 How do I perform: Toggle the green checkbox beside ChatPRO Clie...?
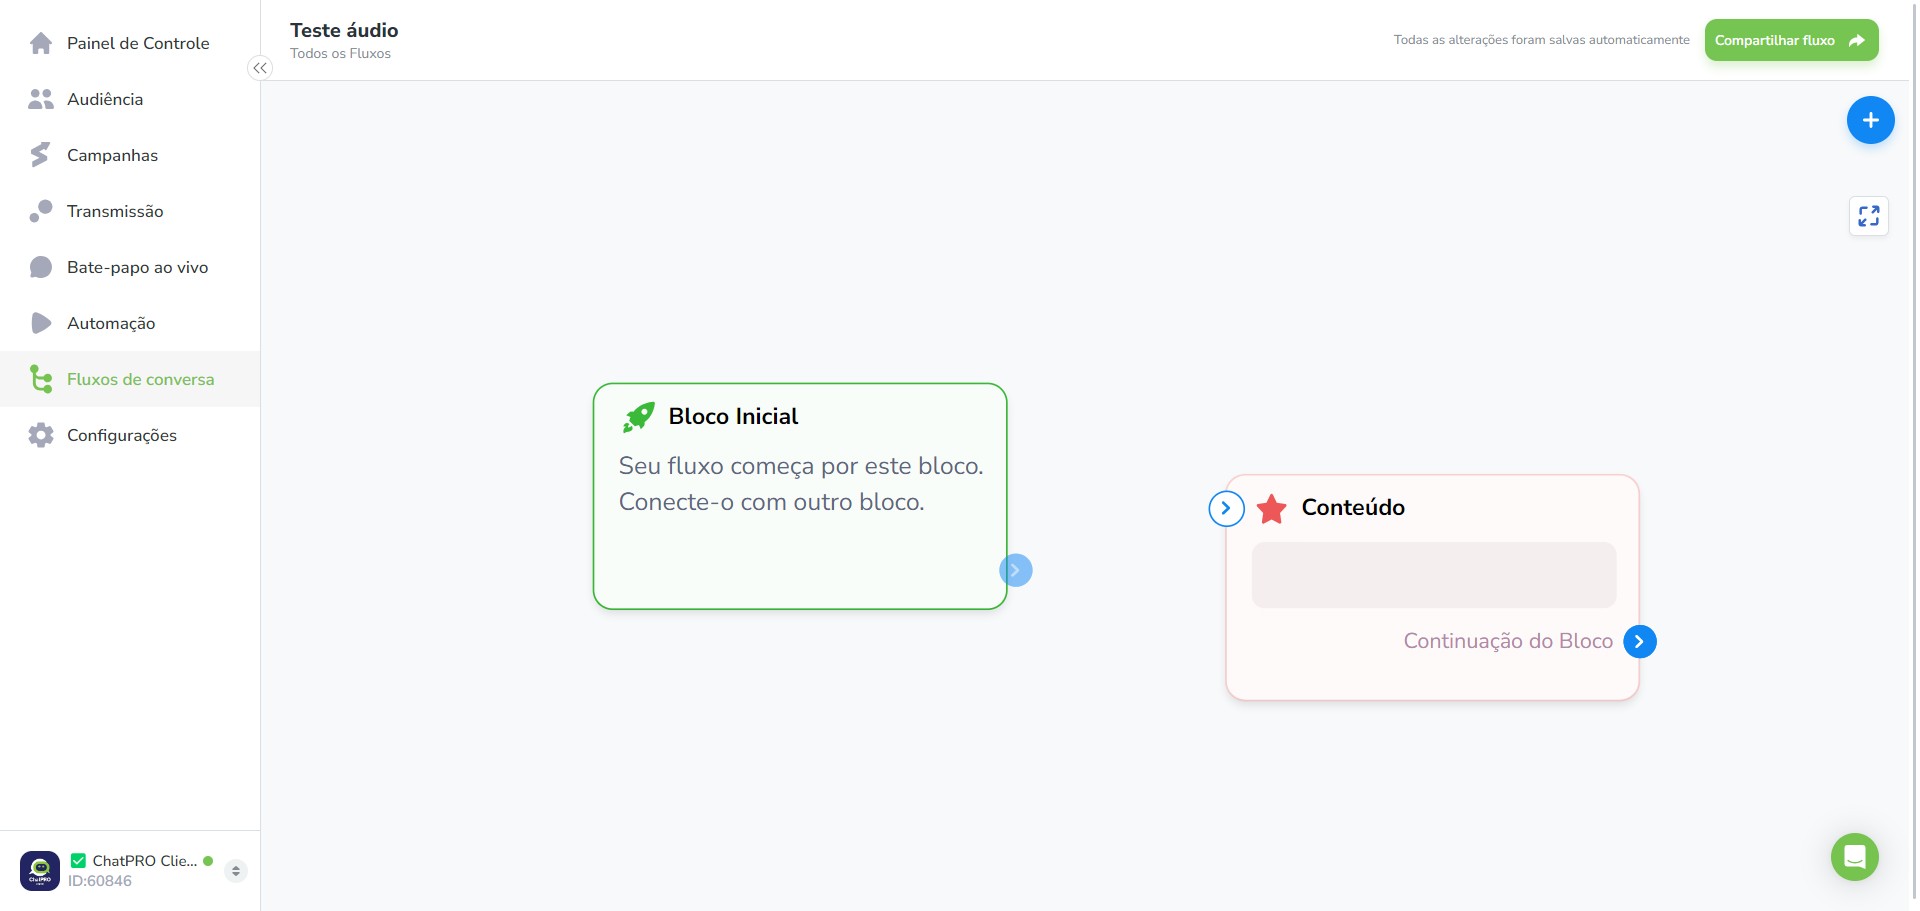[x=78, y=860]
